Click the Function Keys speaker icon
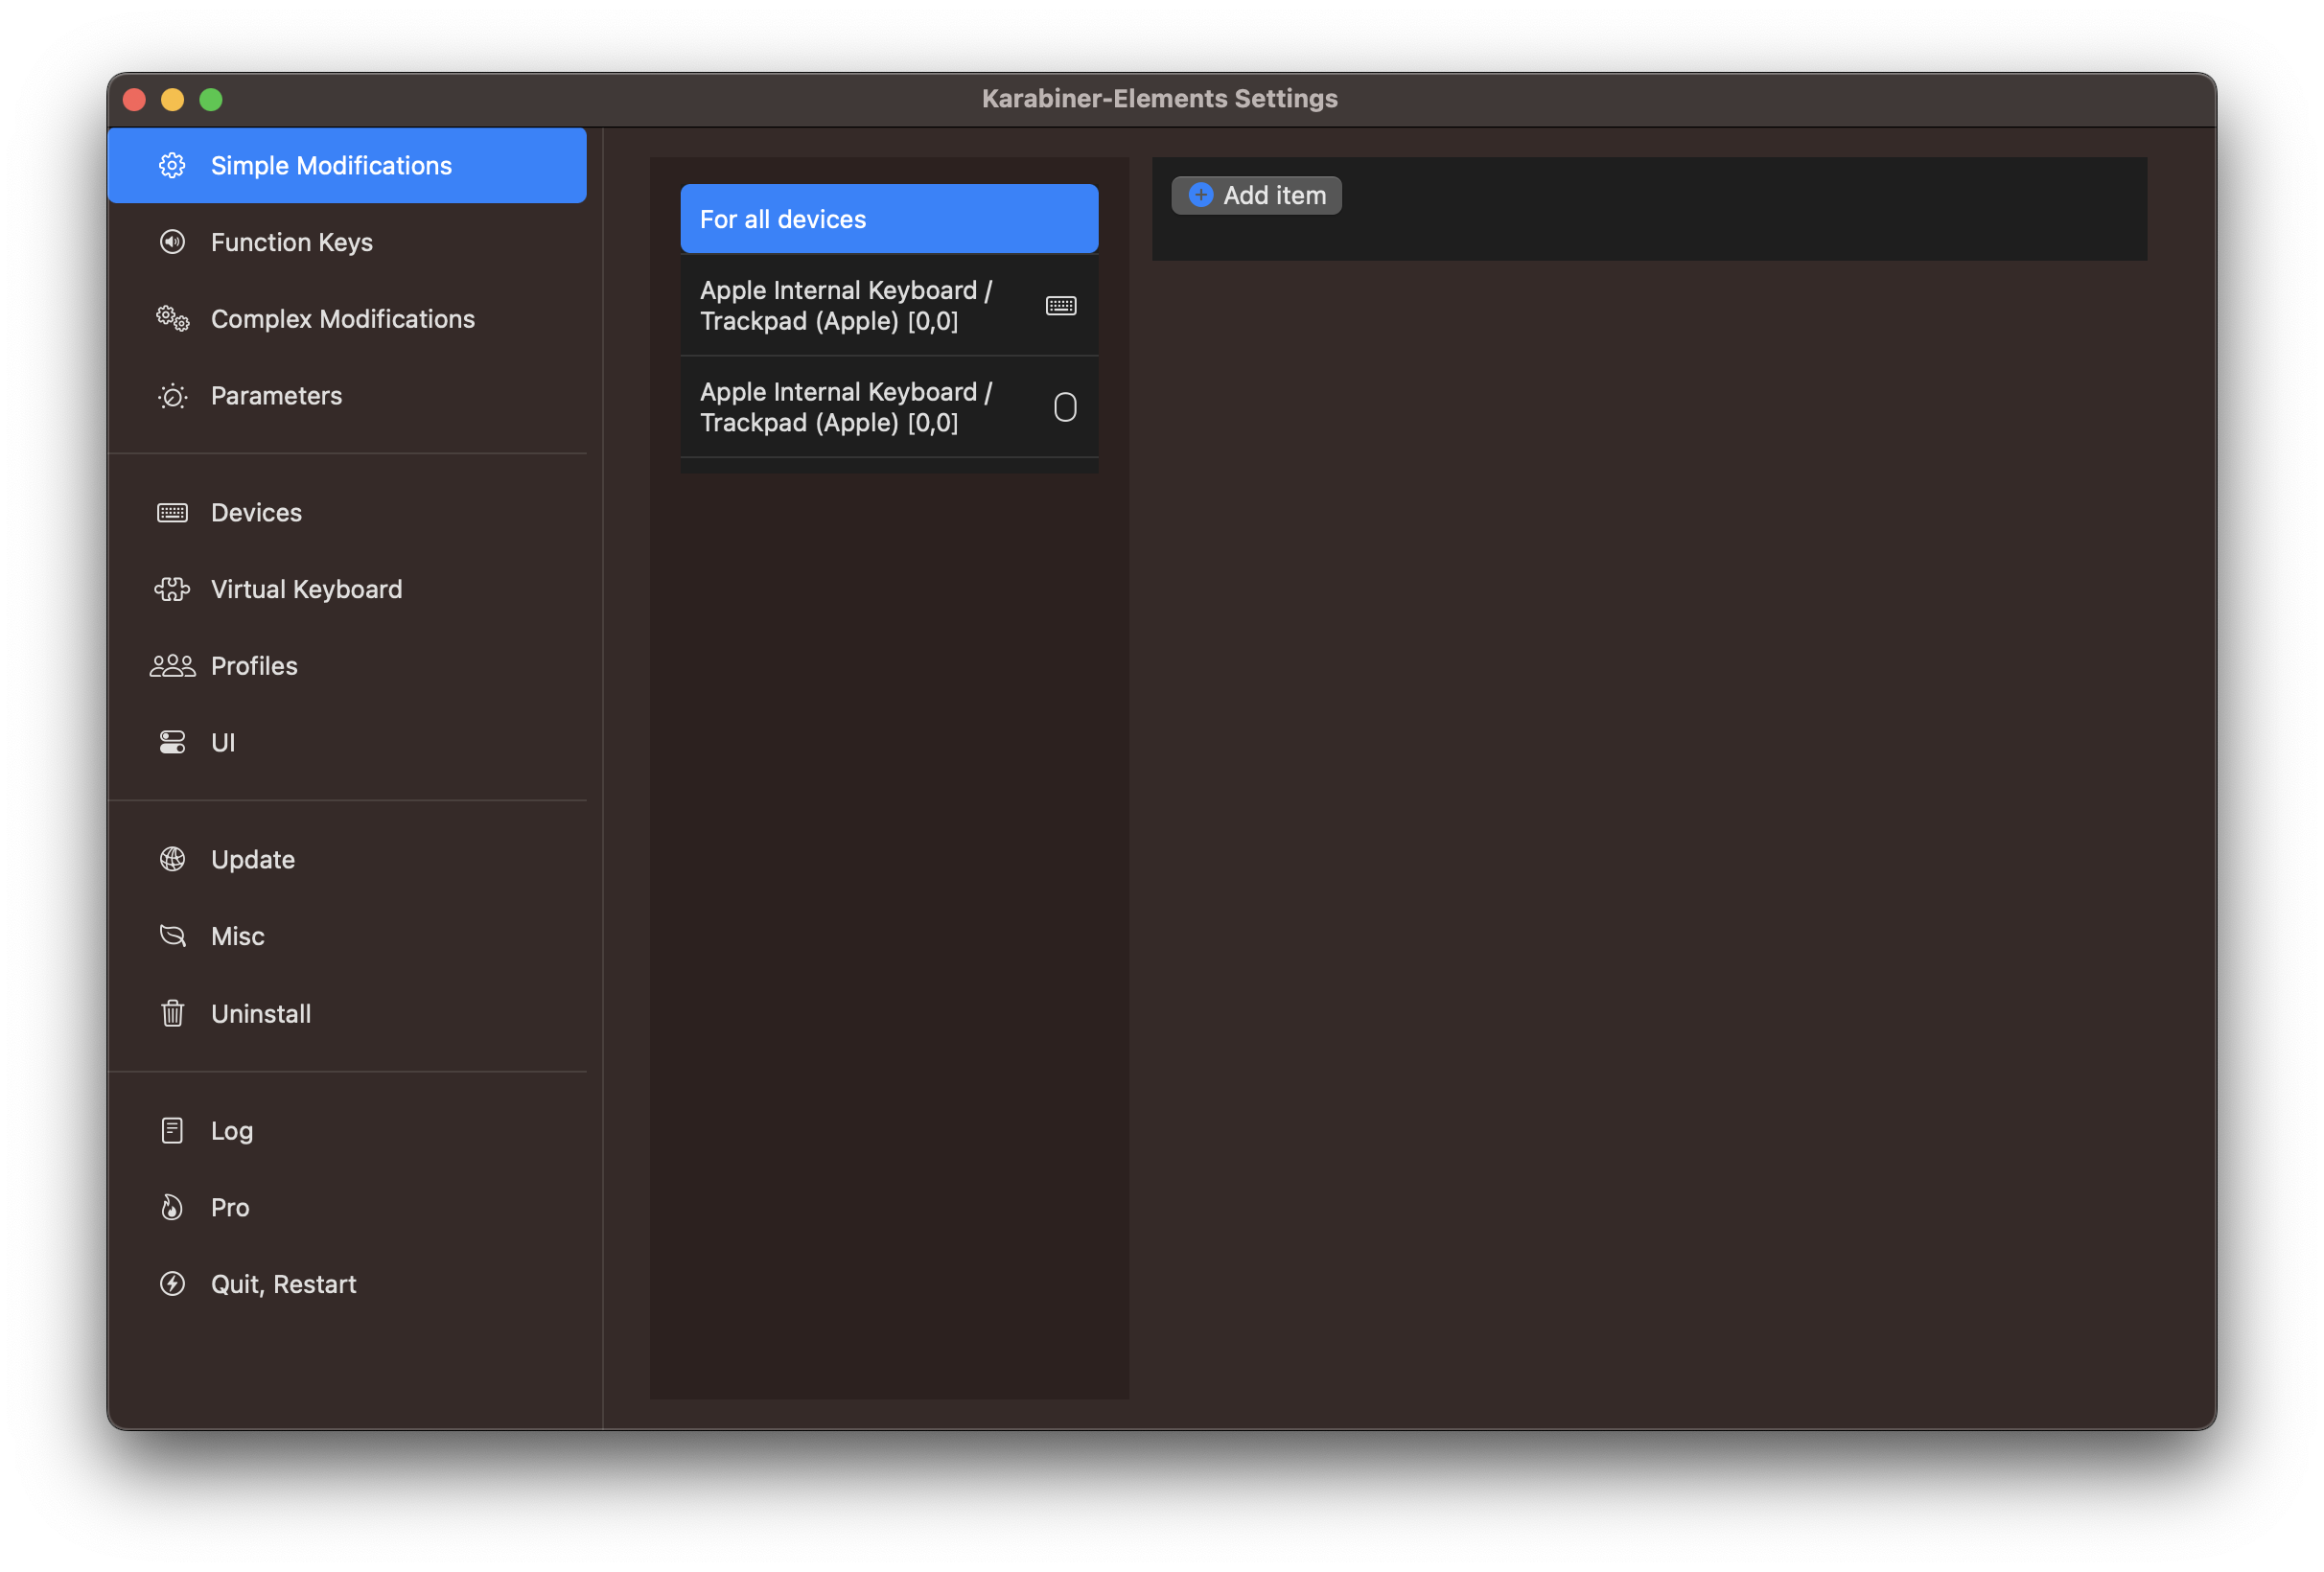The image size is (2324, 1572). click(172, 242)
